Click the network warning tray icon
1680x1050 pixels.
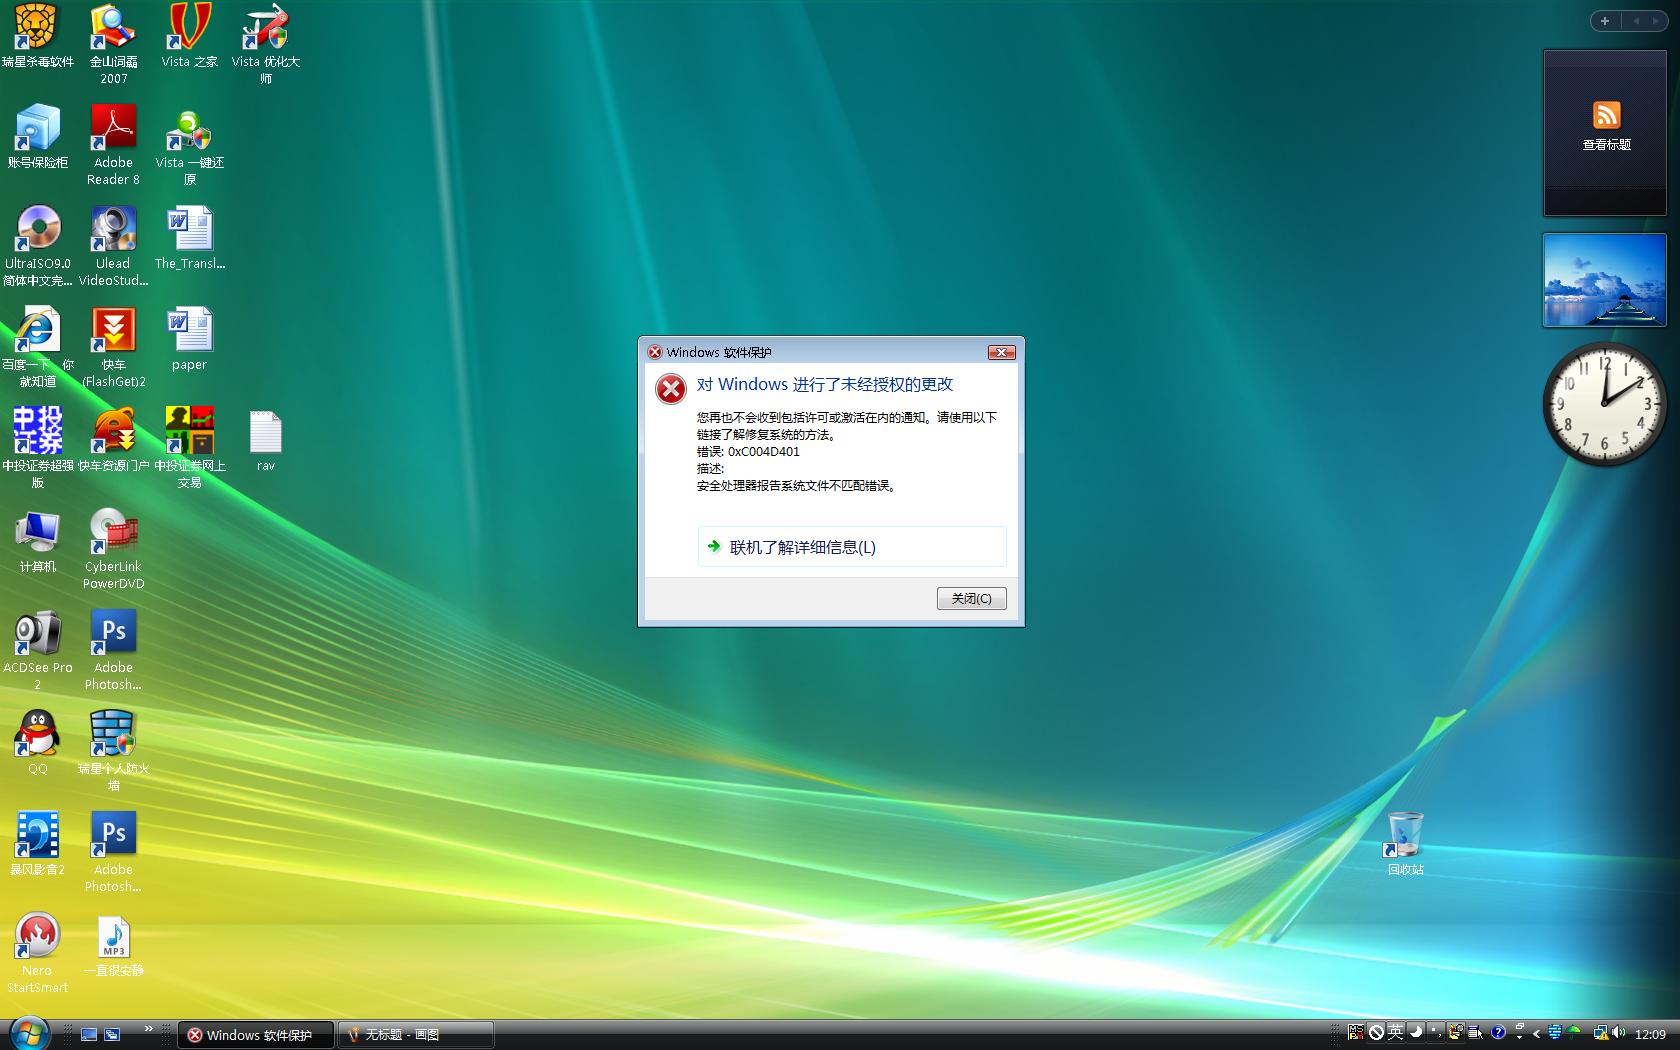[1600, 1033]
